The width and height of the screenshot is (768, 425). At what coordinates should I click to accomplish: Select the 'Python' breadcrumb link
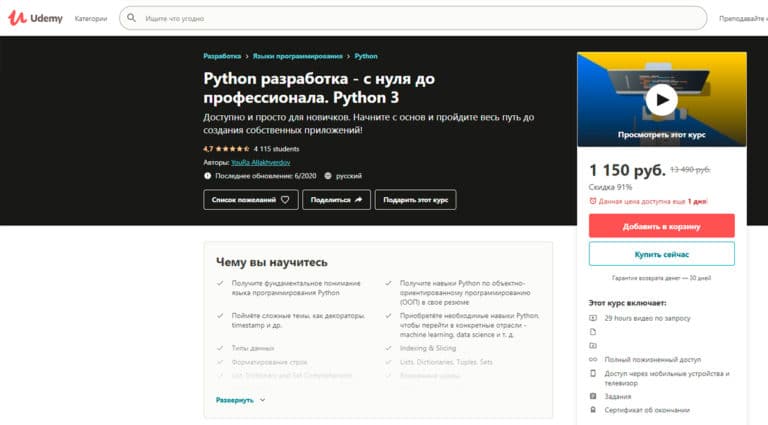[x=366, y=56]
